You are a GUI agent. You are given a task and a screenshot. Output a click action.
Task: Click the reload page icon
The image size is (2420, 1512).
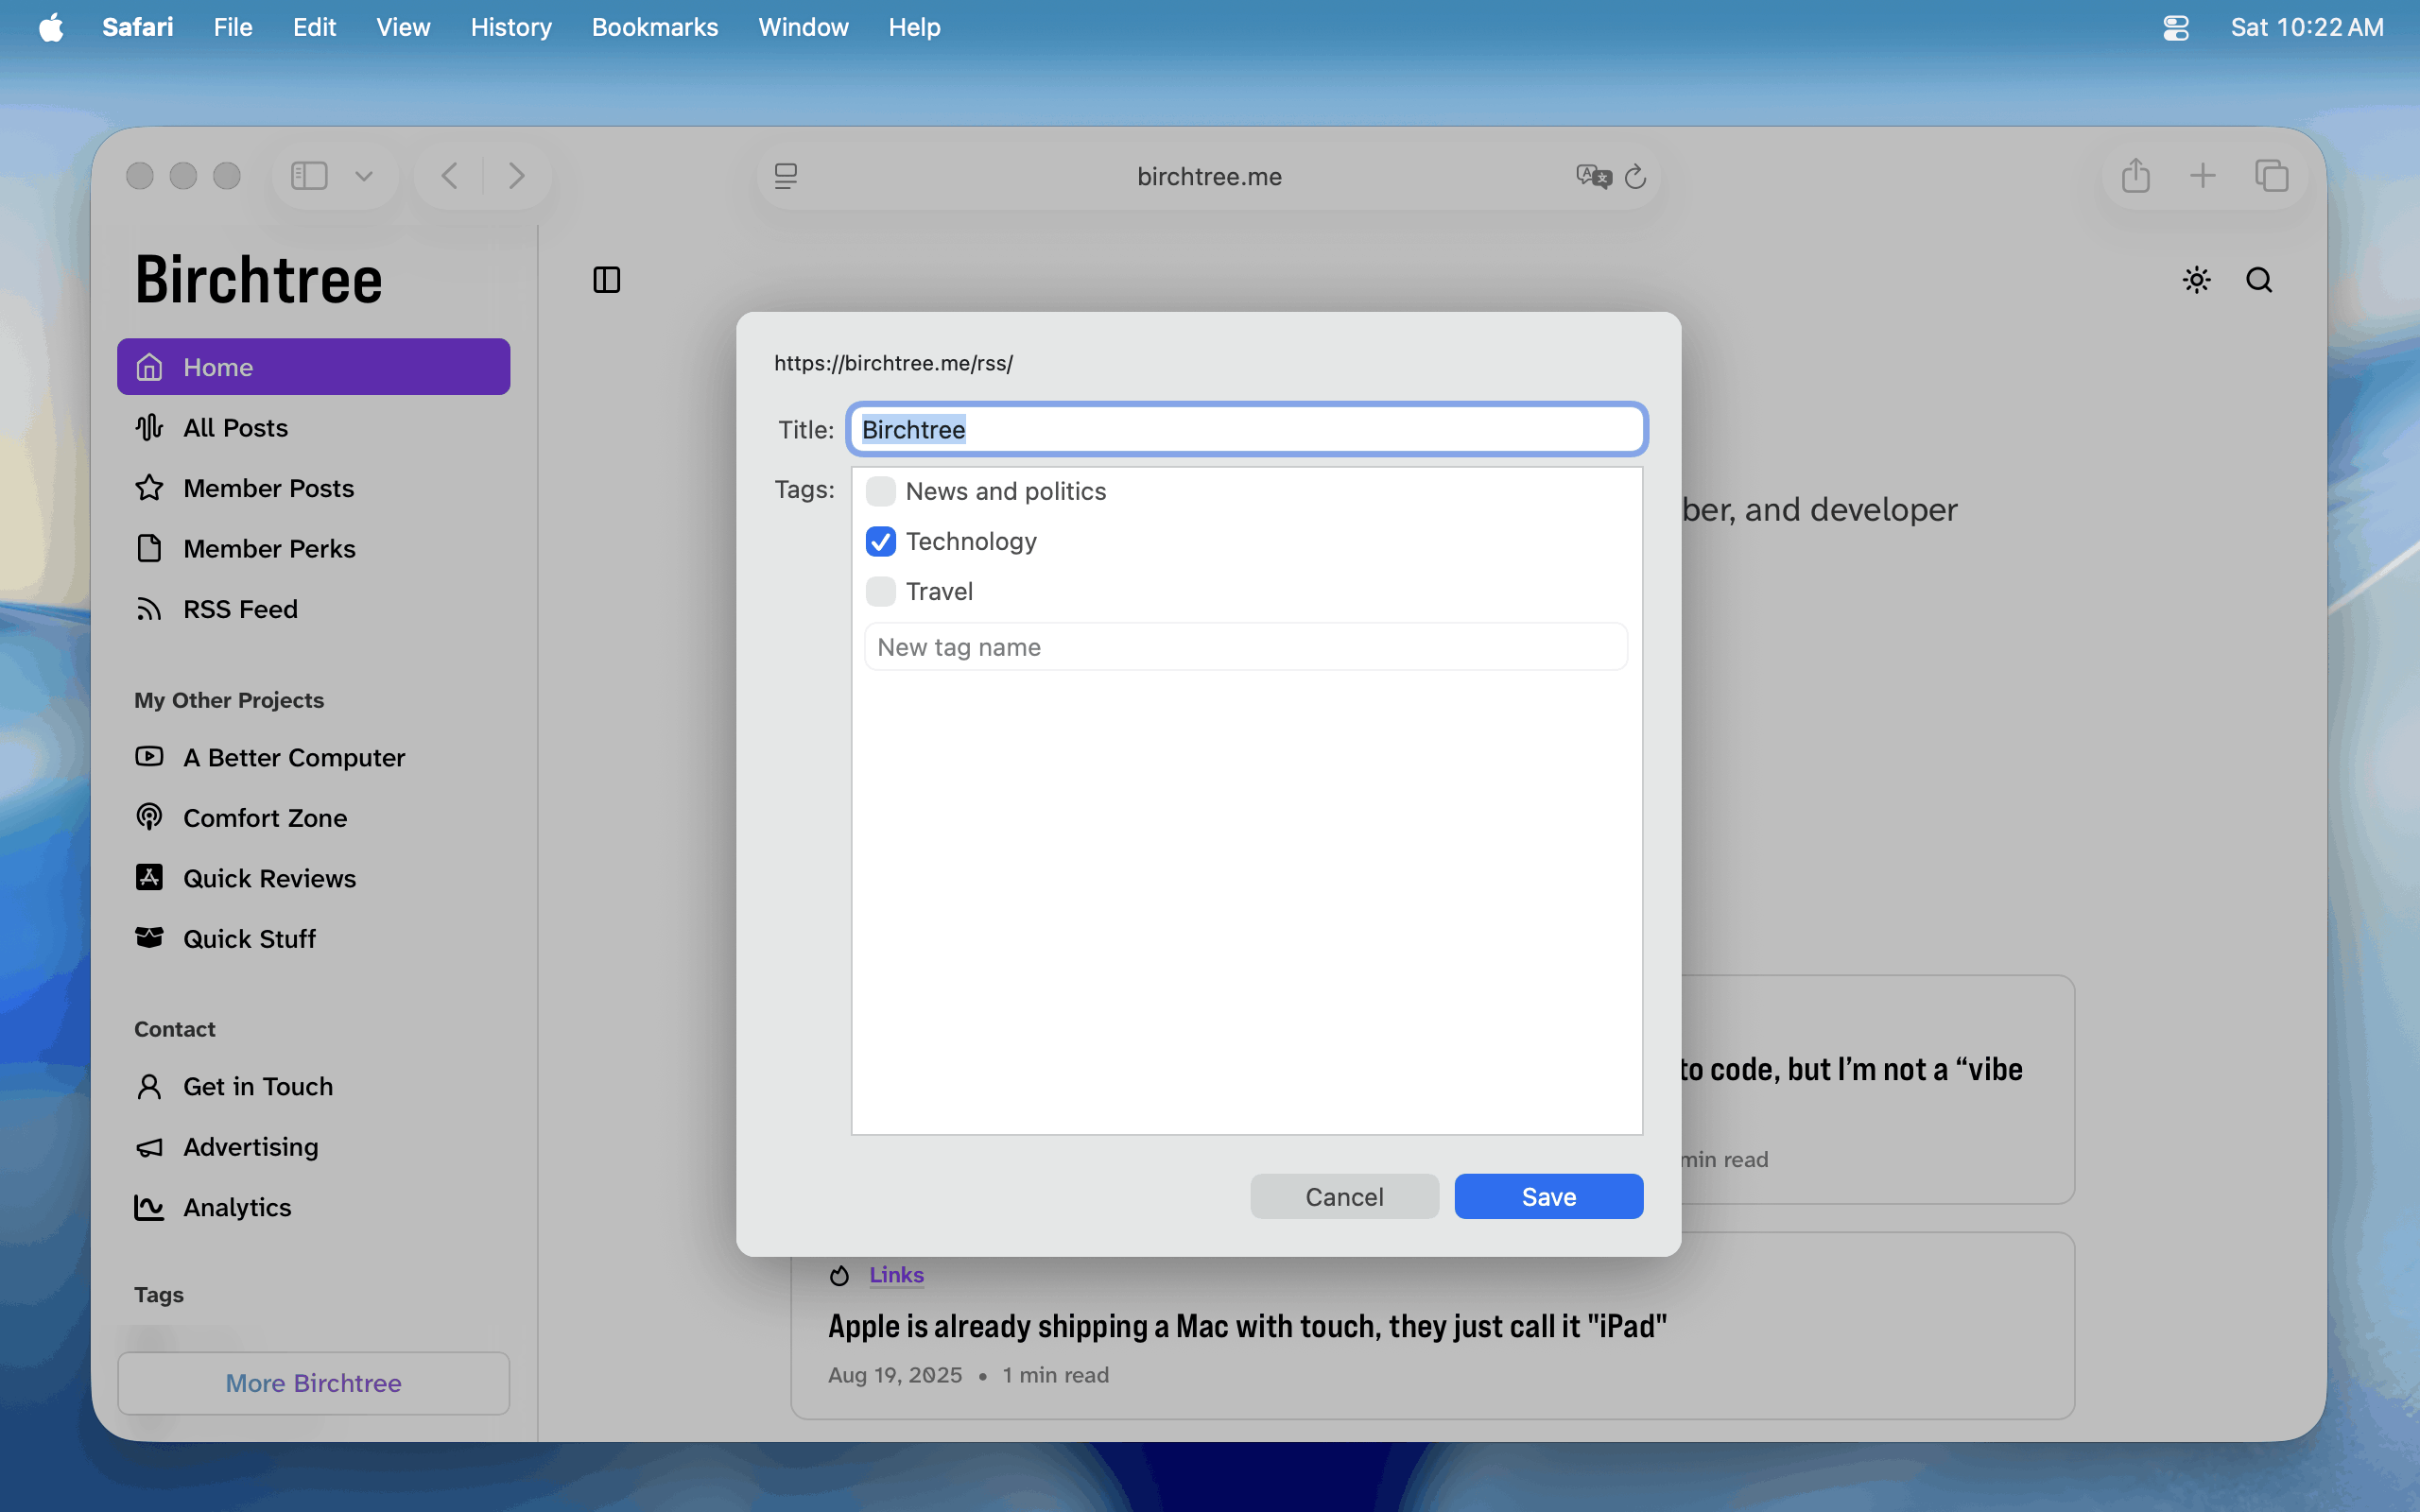tap(1635, 177)
